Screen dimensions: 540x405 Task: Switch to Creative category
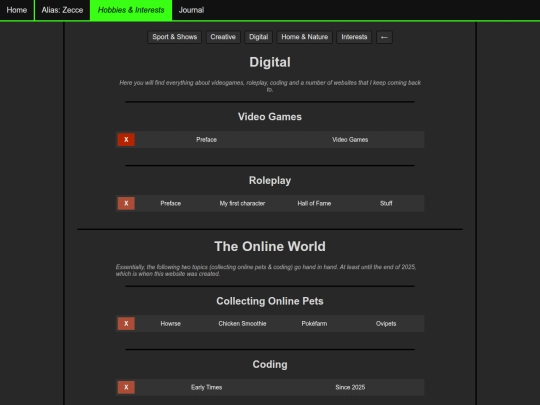(x=223, y=37)
